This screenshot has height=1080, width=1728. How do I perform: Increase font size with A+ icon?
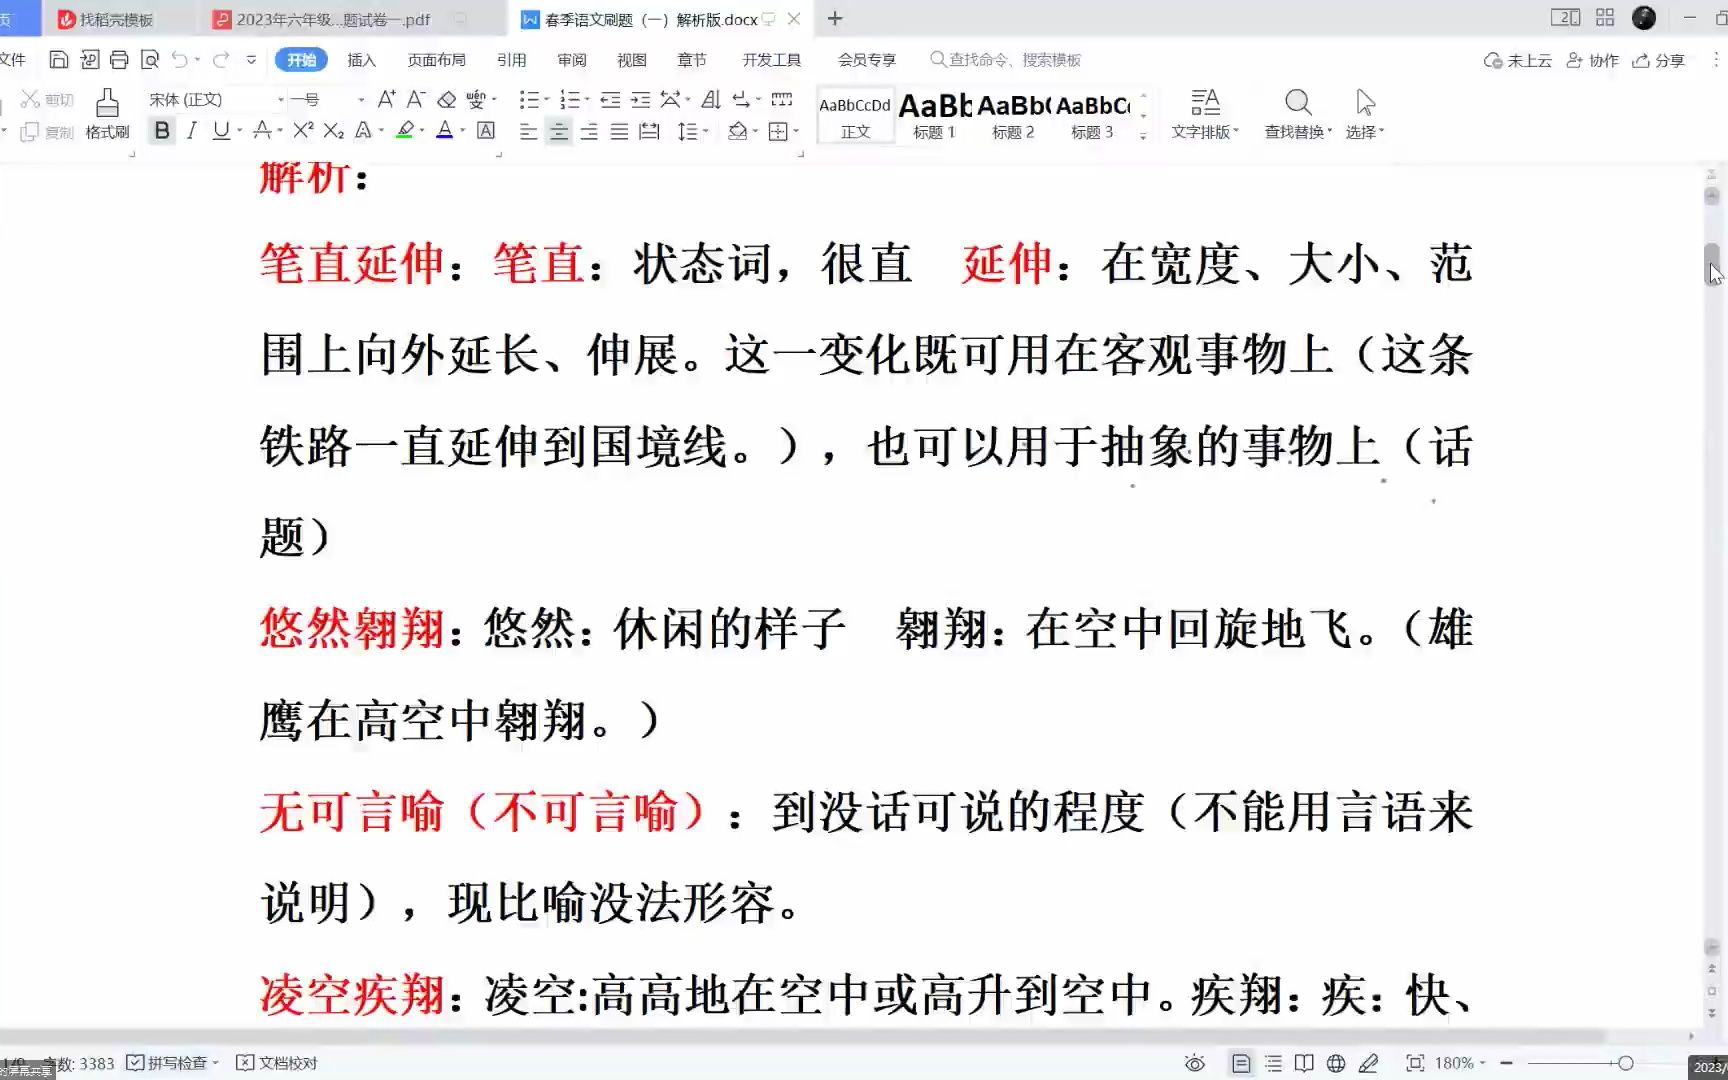[386, 99]
